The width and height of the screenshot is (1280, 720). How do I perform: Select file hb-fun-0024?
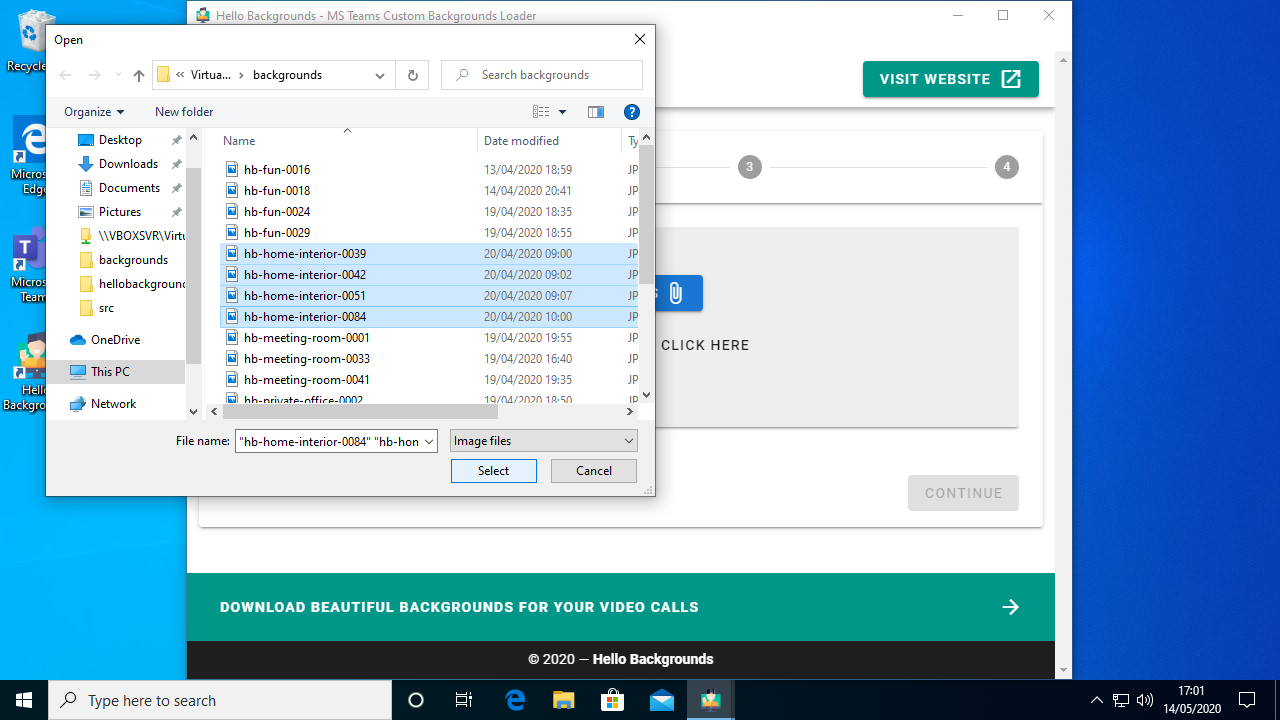pos(277,212)
